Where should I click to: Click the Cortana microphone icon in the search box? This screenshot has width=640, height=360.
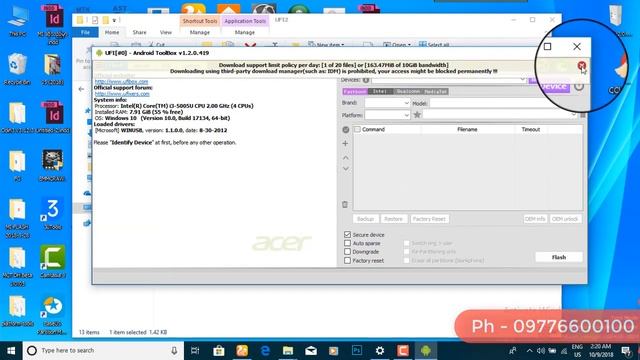click(x=174, y=351)
